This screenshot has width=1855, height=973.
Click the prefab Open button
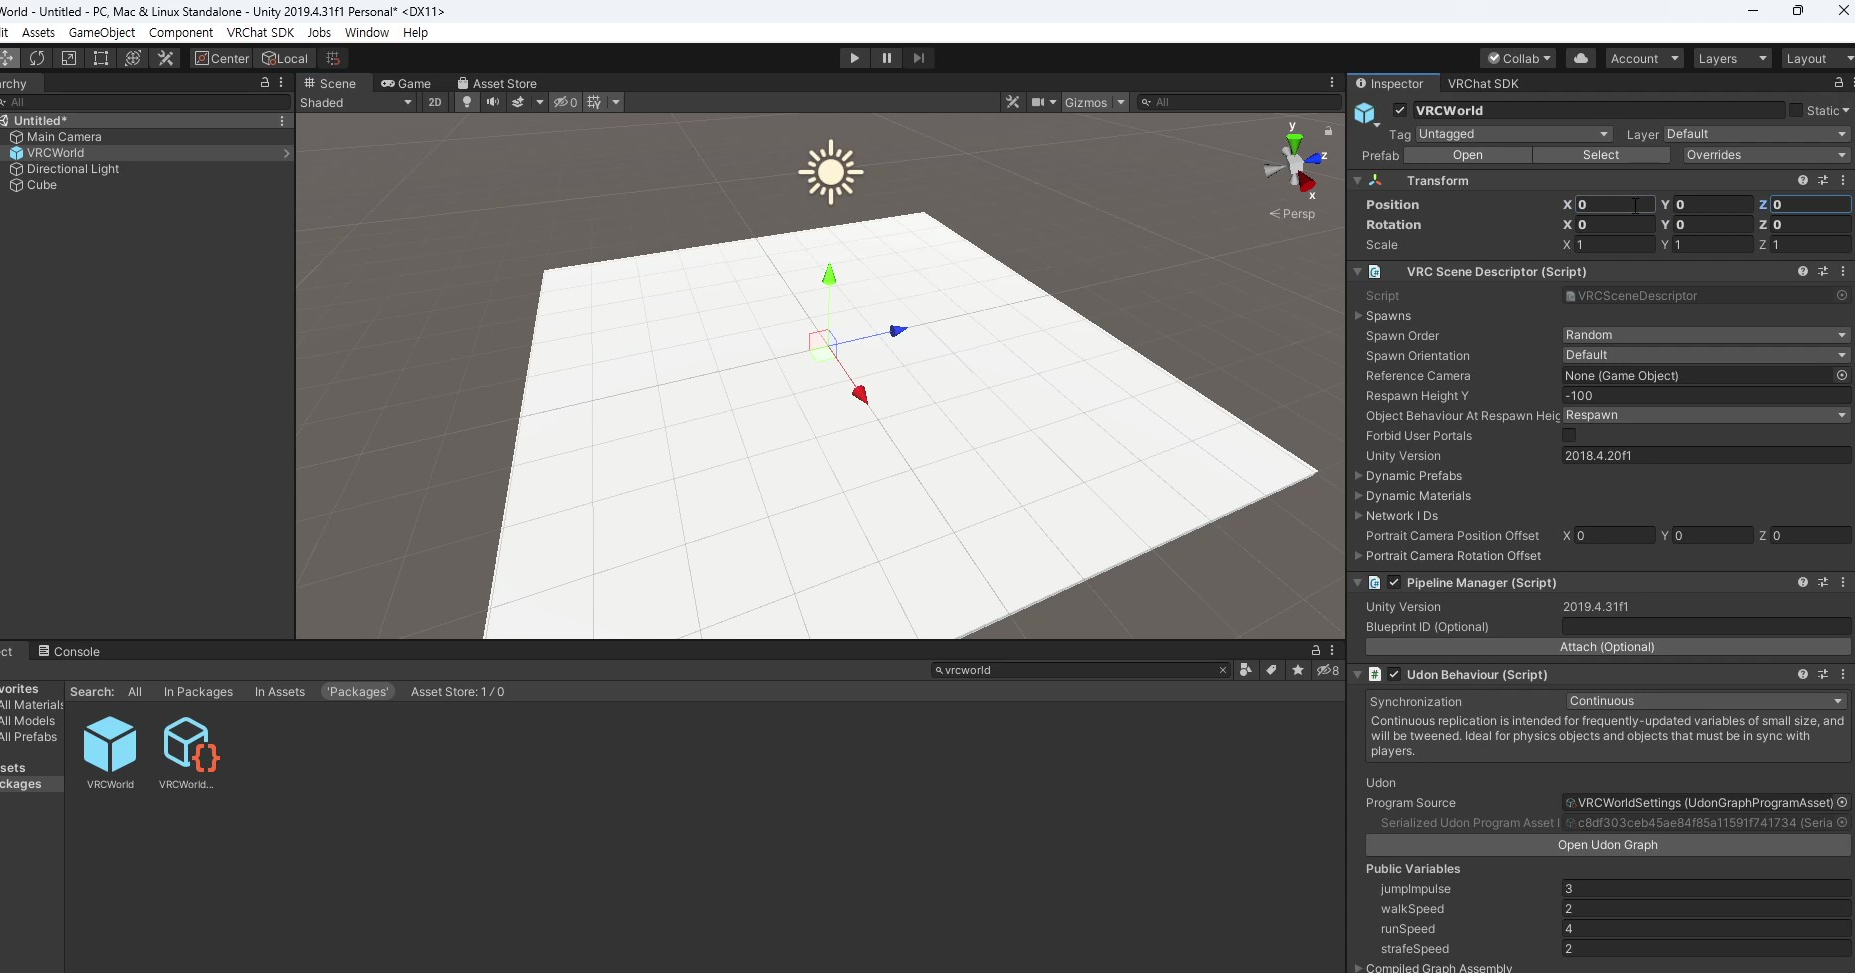pos(1468,155)
